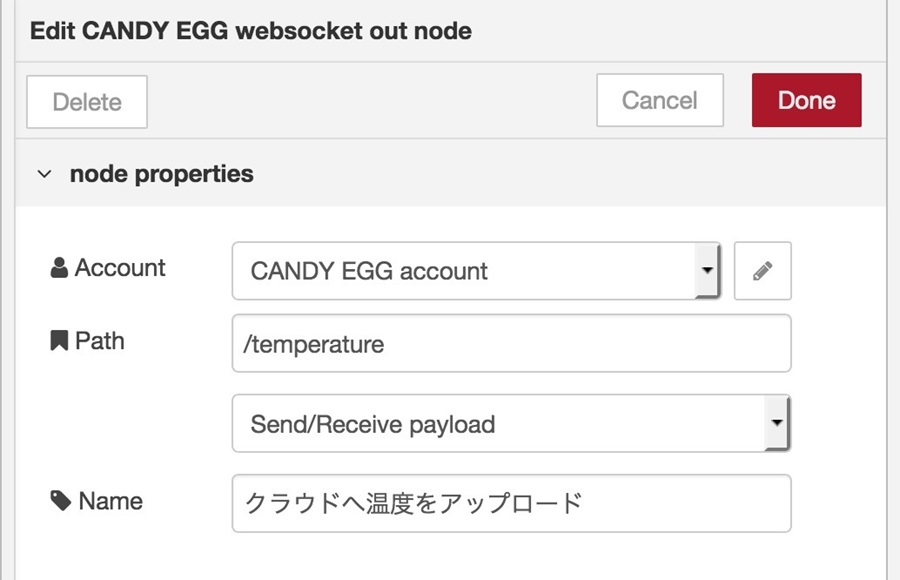Focus the /temperature path field
This screenshot has width=900, height=580.
pos(511,343)
